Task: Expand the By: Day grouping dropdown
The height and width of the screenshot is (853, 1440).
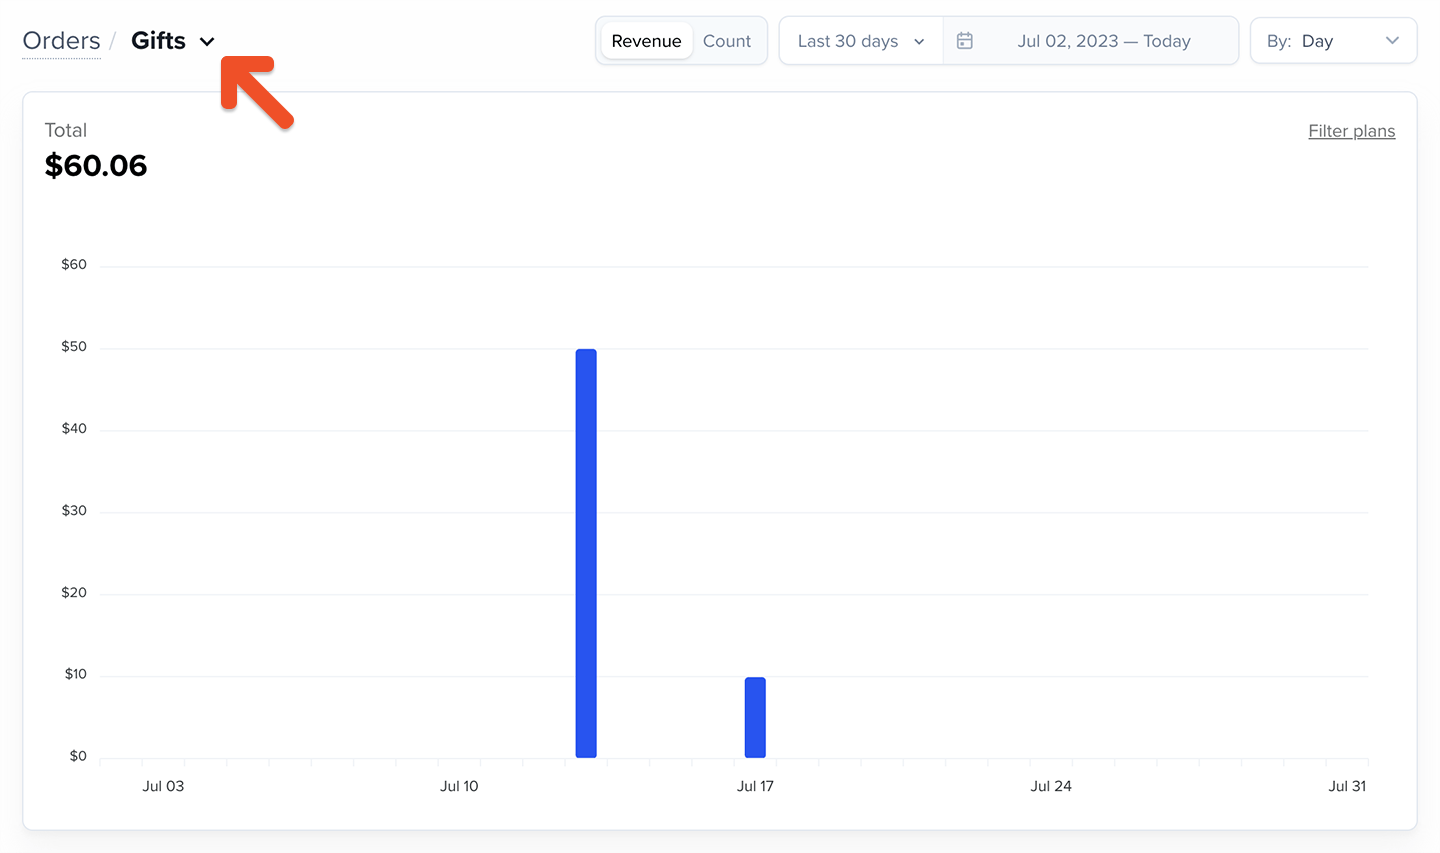Action: point(1333,41)
